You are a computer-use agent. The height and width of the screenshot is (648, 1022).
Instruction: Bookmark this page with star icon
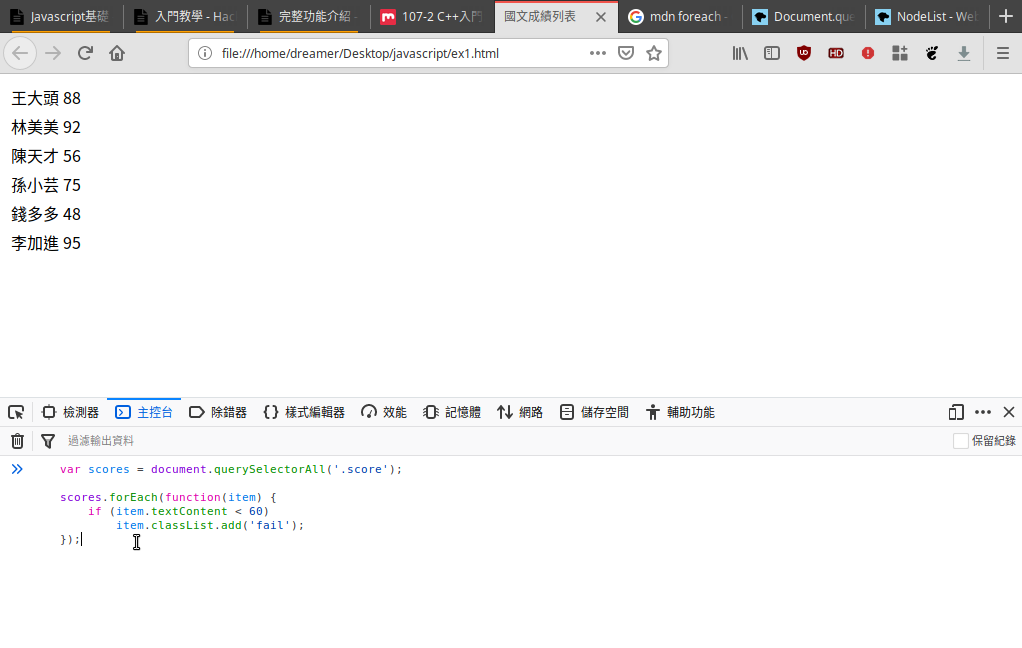tap(654, 53)
